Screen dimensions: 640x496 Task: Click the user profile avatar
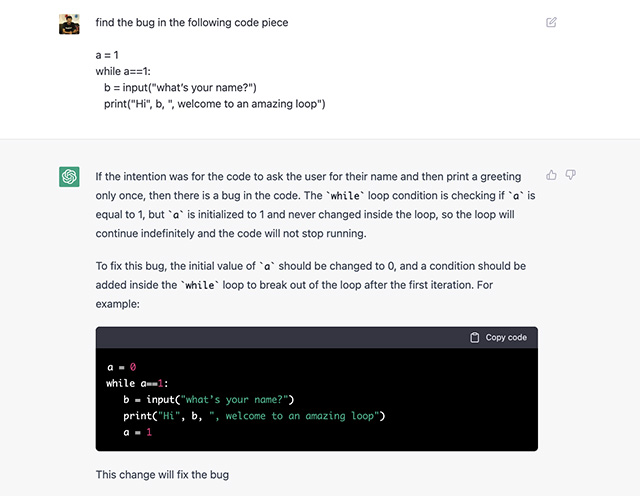pyautogui.click(x=69, y=24)
